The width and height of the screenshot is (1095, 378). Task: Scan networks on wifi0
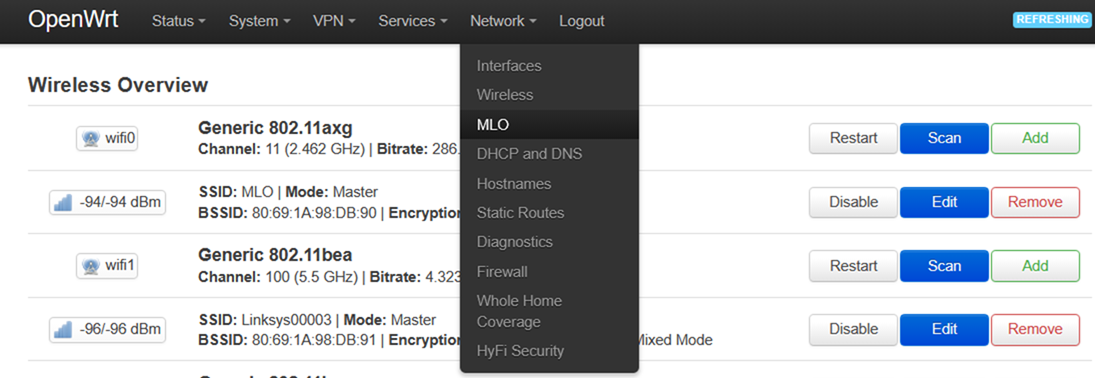944,138
